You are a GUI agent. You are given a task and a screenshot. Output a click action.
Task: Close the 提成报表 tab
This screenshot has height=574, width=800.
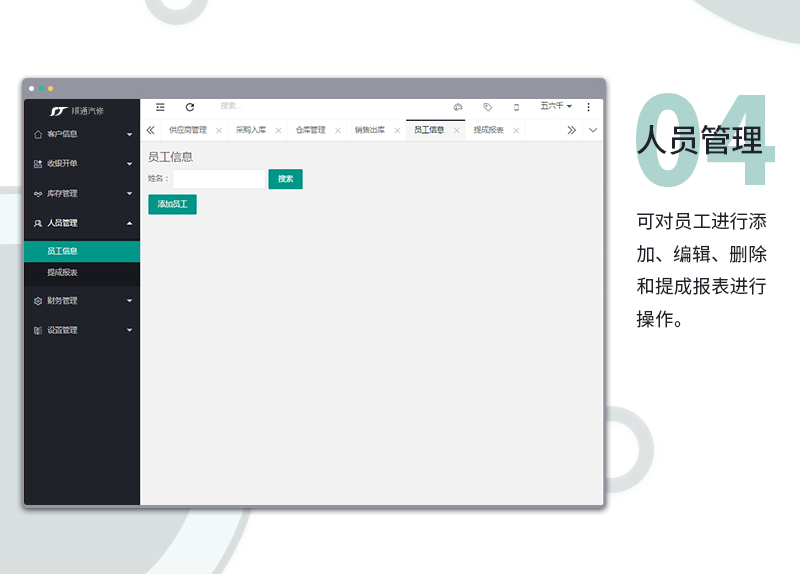(x=516, y=131)
